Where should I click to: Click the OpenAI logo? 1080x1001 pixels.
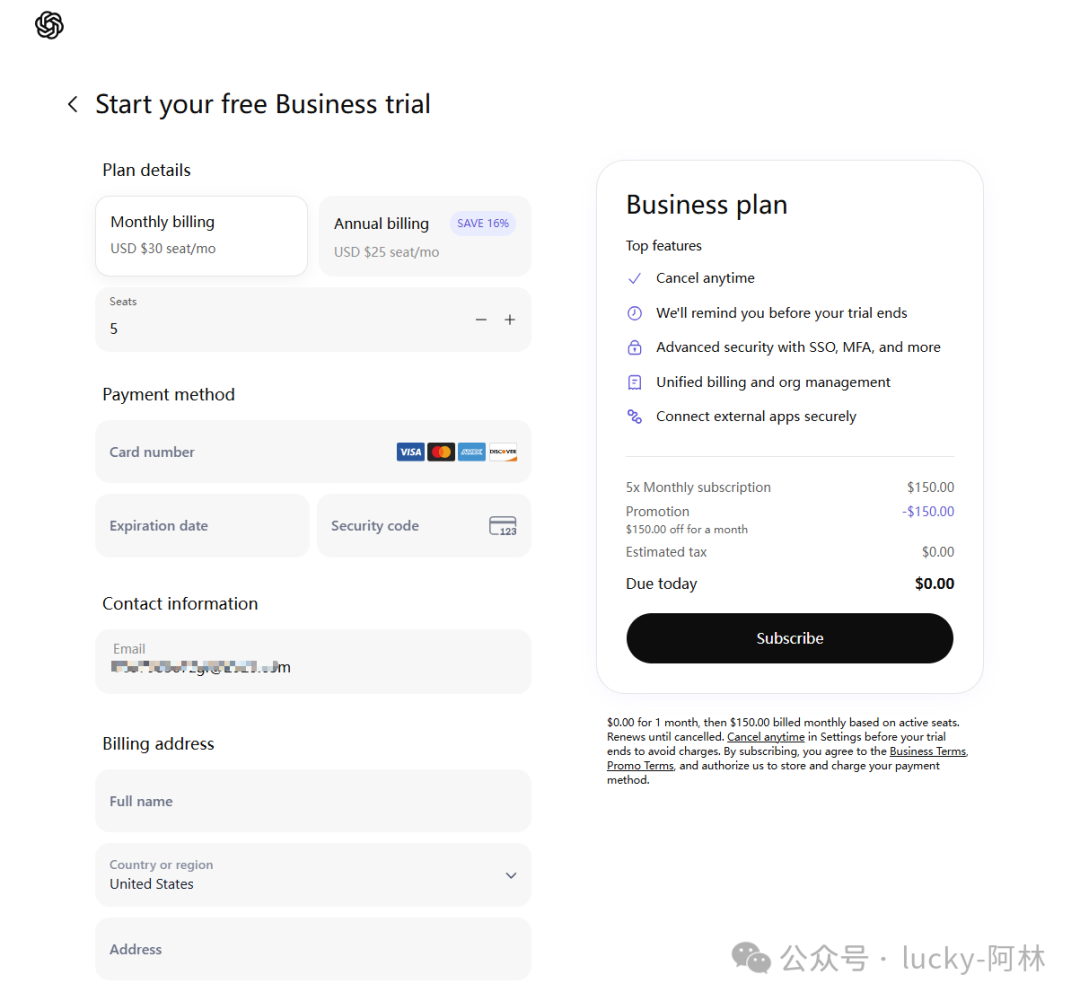(48, 26)
